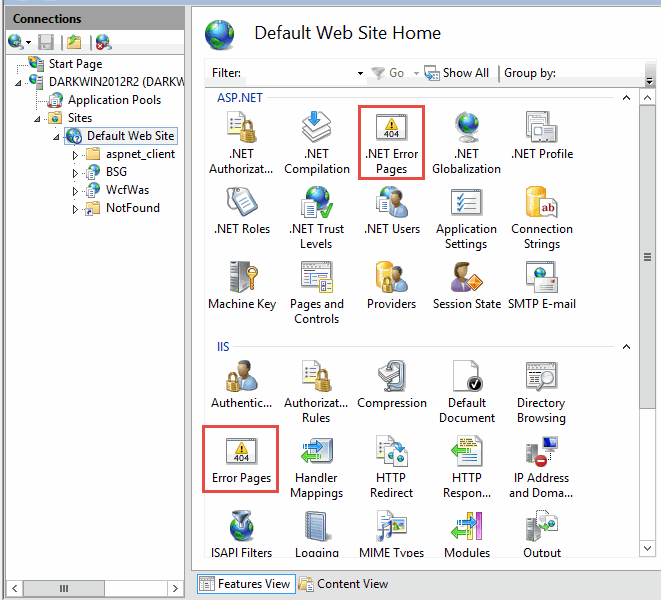Open Compression feature

(392, 384)
